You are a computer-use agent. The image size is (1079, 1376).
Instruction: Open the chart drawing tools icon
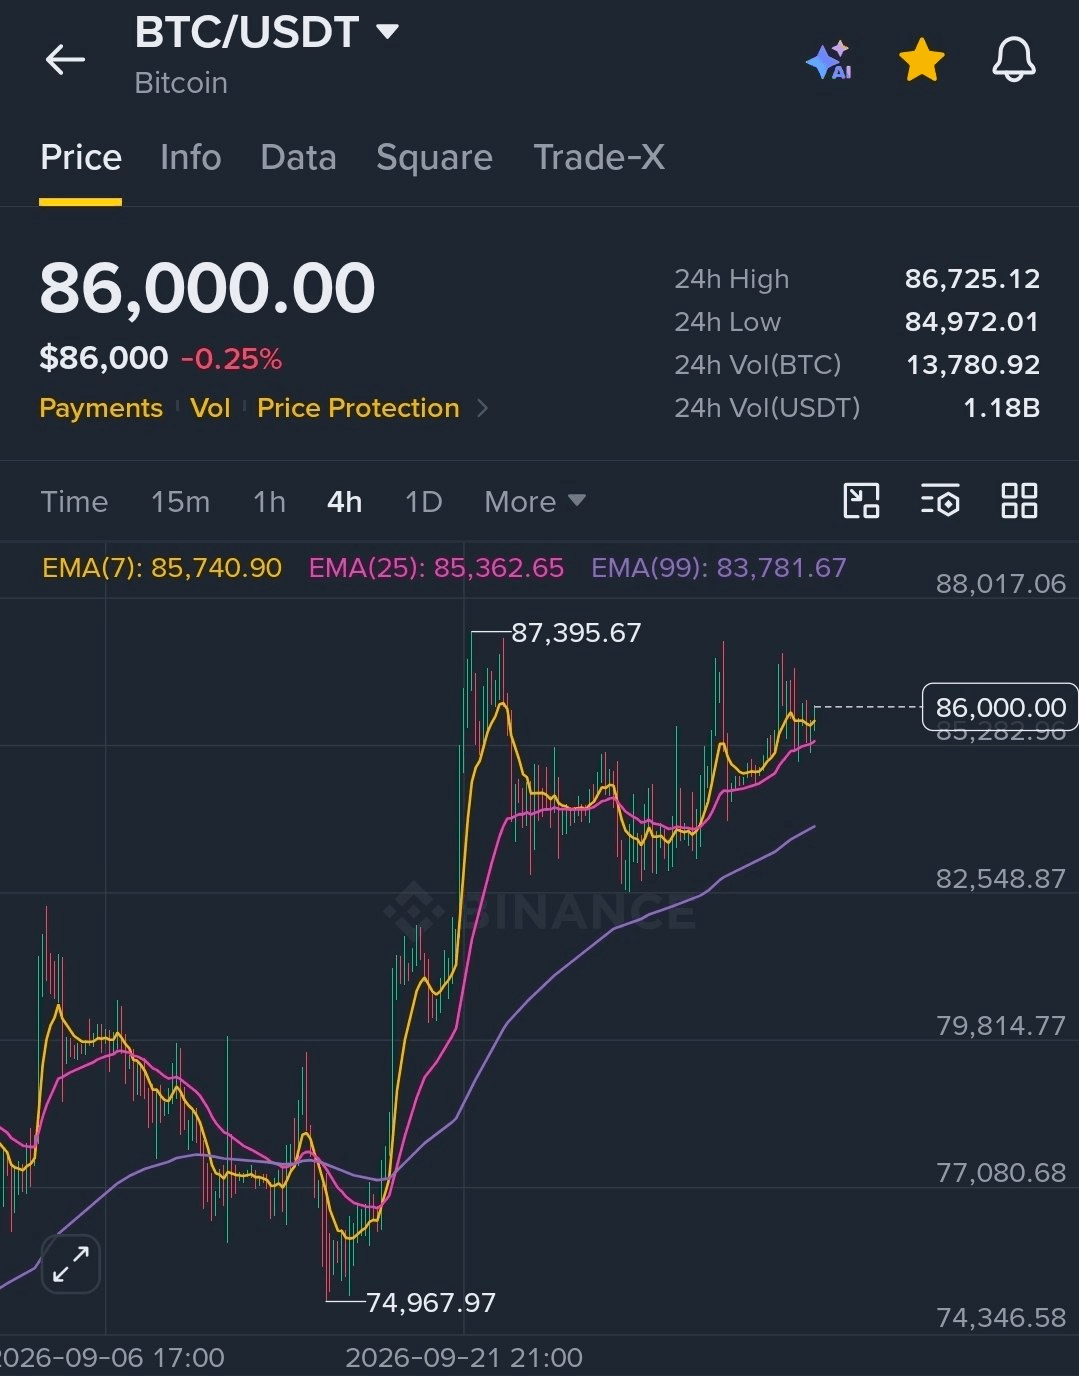pos(861,500)
